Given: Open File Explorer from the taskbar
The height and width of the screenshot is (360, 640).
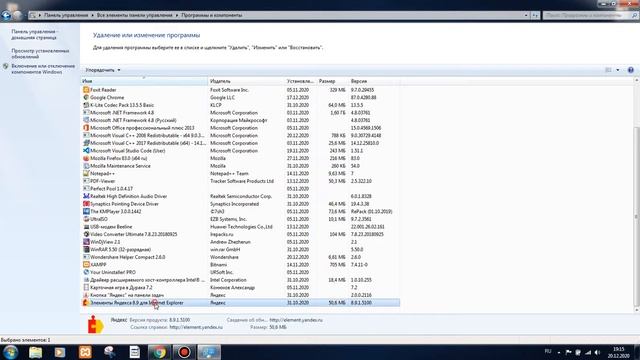Looking at the screenshot, I should click(36, 352).
